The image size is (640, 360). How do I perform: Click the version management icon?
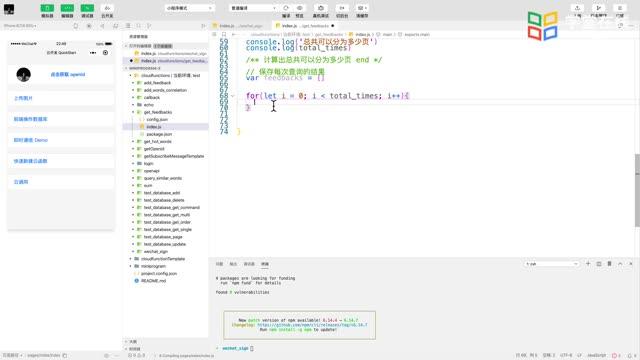[x=599, y=8]
